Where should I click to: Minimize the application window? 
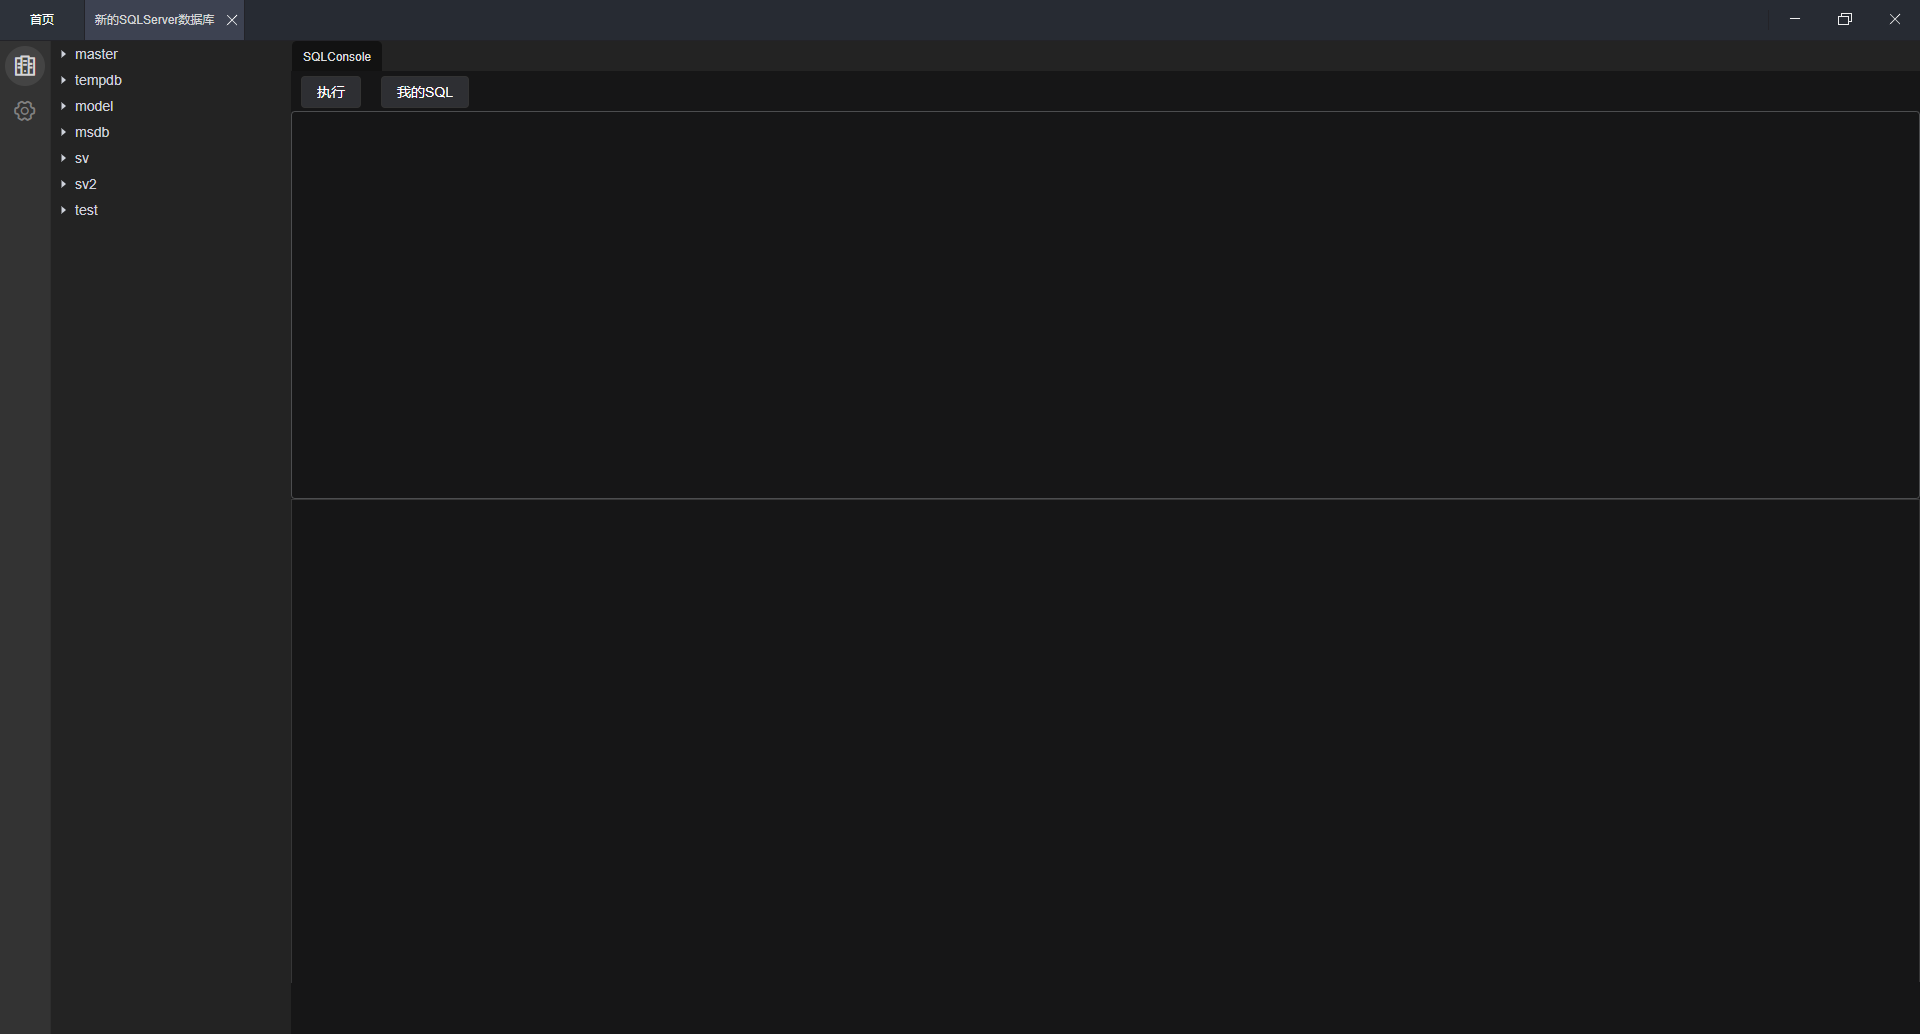pos(1795,19)
